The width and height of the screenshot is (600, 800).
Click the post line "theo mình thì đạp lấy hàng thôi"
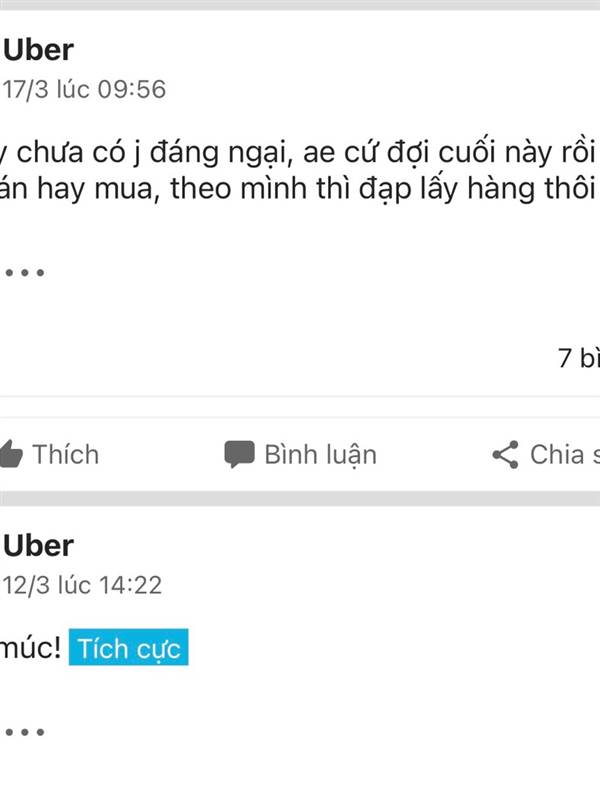[x=300, y=191]
